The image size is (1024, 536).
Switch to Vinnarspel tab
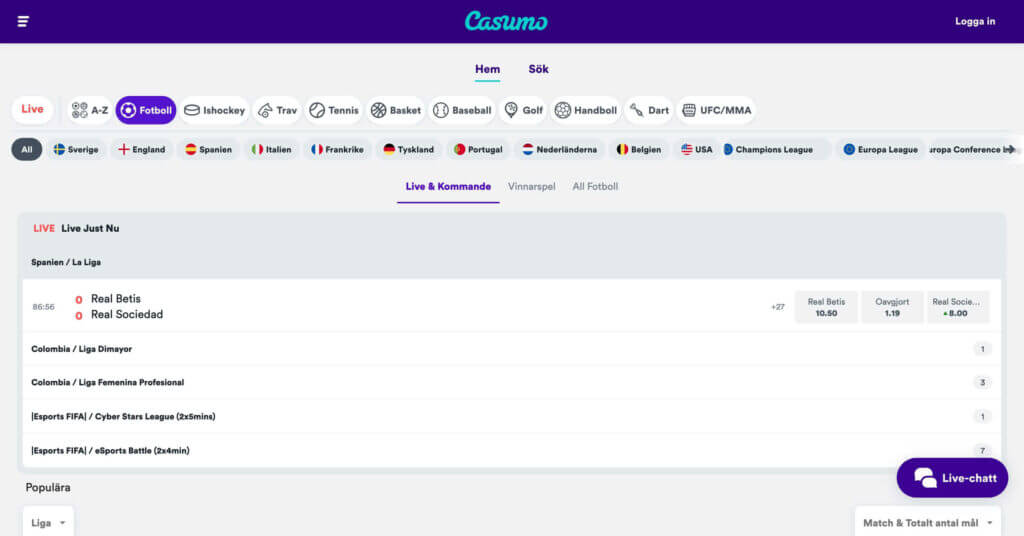532,187
